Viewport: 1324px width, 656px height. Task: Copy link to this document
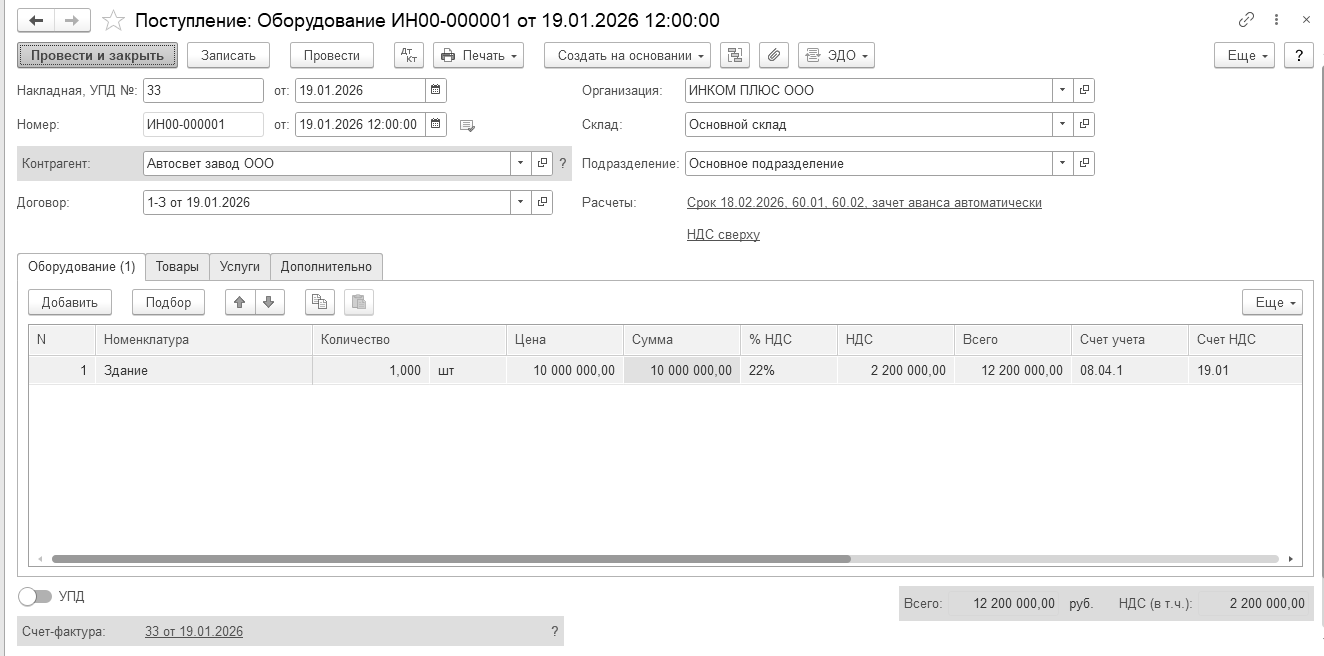tap(1246, 20)
